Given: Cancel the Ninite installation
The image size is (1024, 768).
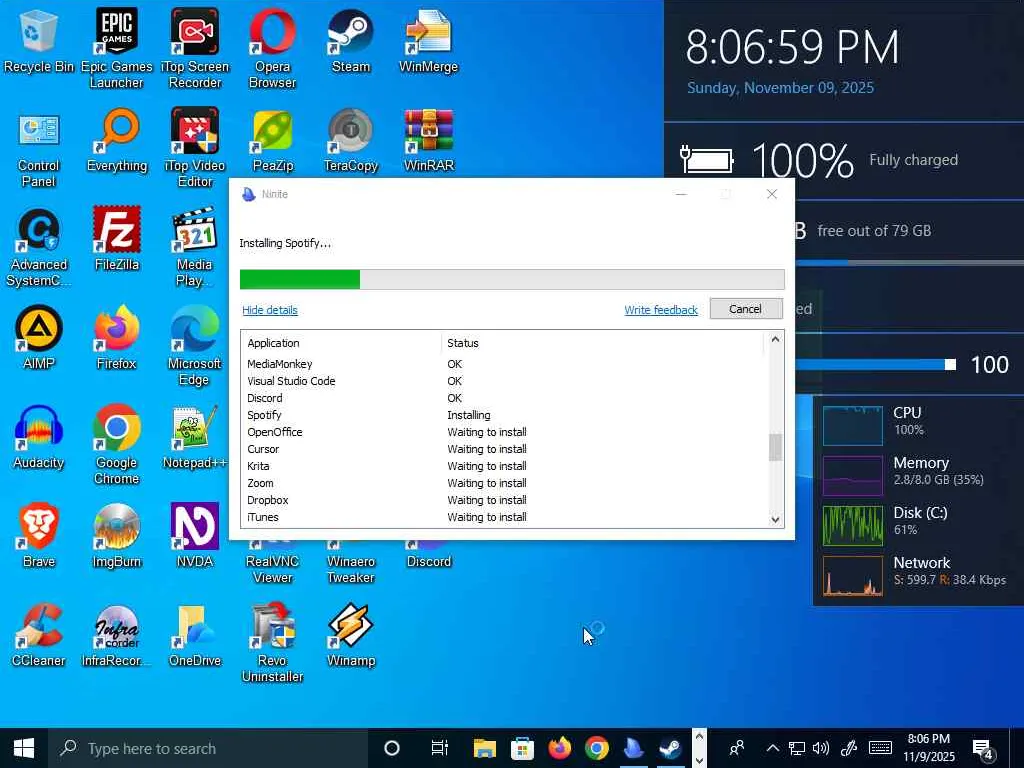Looking at the screenshot, I should coord(746,309).
